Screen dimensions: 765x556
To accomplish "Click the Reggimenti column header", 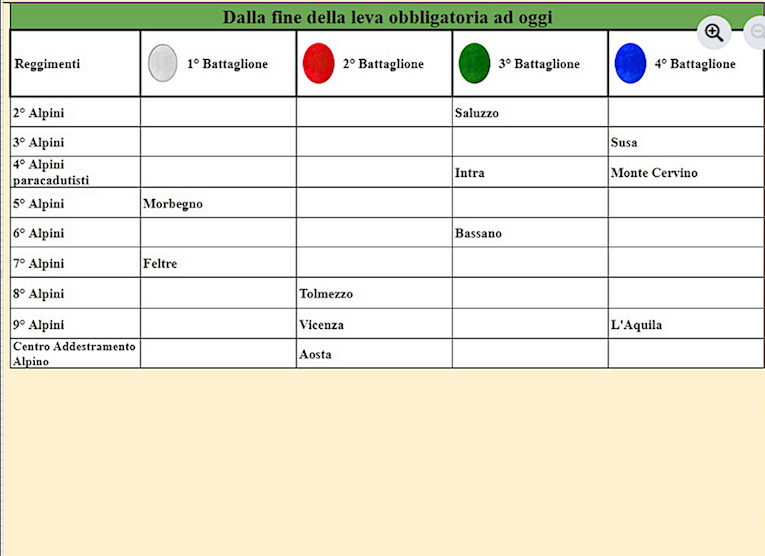I will click(x=47, y=64).
